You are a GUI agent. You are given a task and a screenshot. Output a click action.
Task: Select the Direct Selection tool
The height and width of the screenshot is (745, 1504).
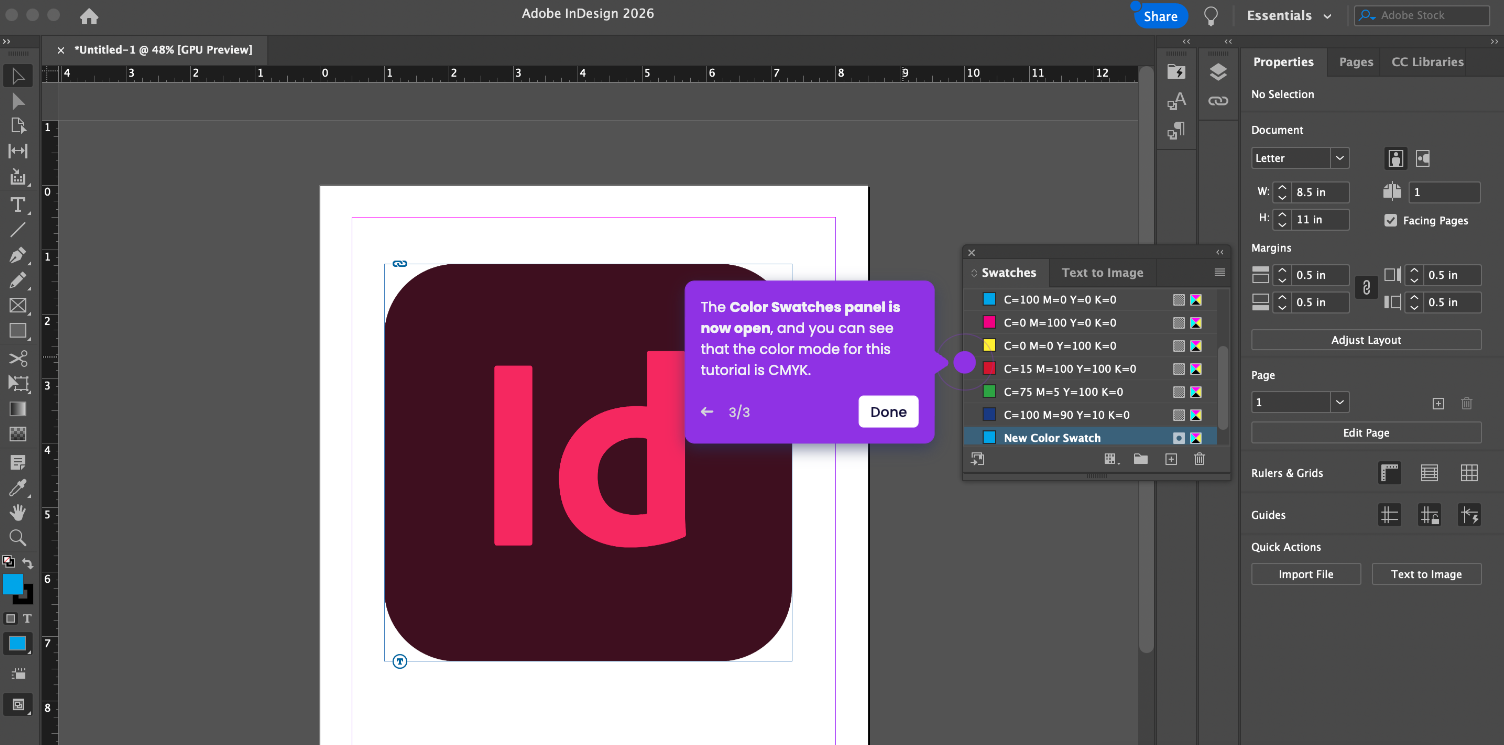pyautogui.click(x=17, y=101)
